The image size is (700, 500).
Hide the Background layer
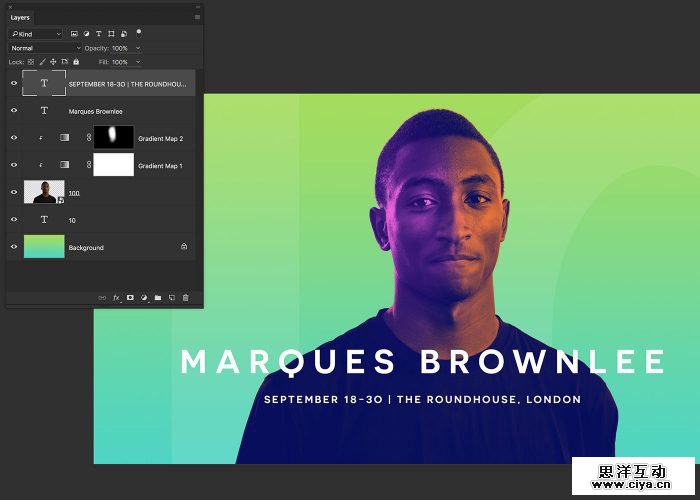coord(14,247)
